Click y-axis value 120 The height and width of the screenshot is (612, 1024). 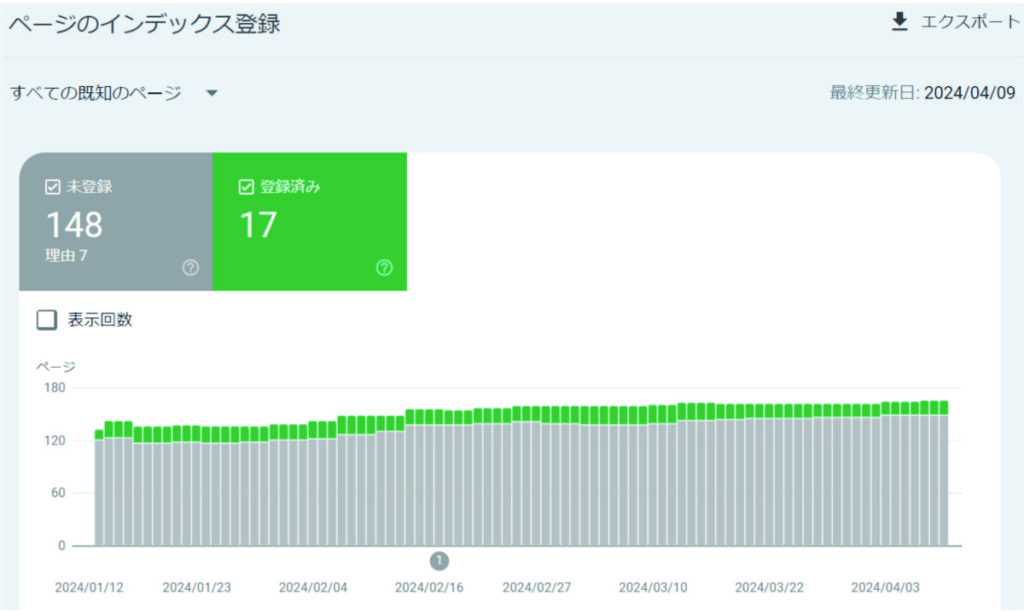coord(55,441)
